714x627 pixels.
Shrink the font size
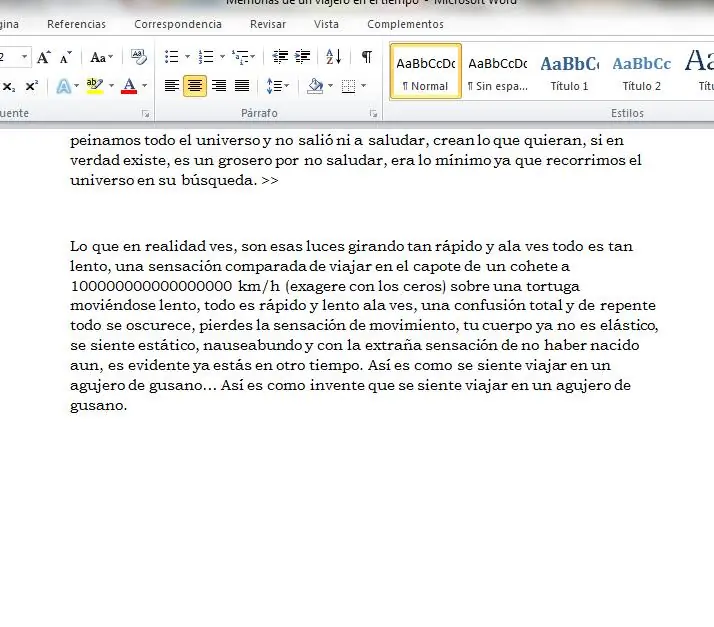tap(66, 57)
